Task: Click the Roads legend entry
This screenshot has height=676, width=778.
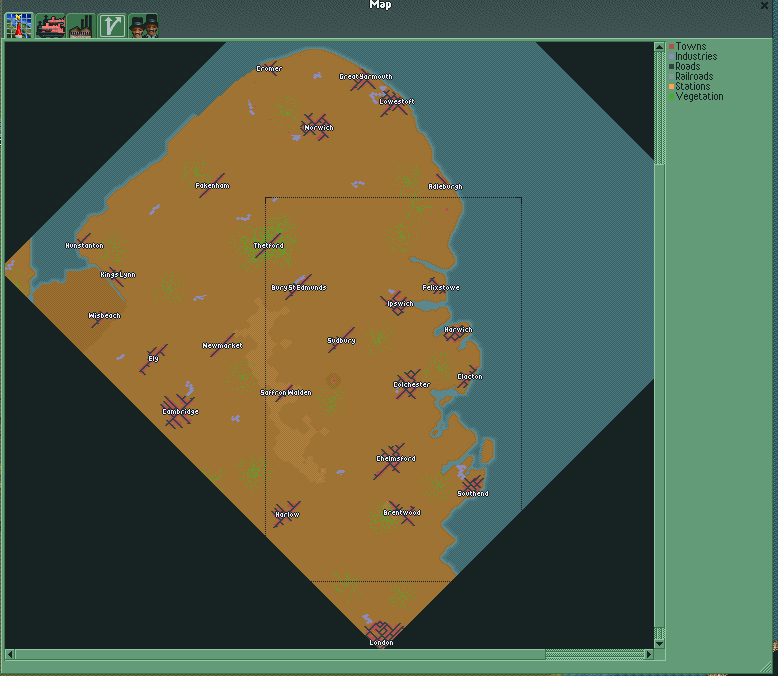Action: 687,67
